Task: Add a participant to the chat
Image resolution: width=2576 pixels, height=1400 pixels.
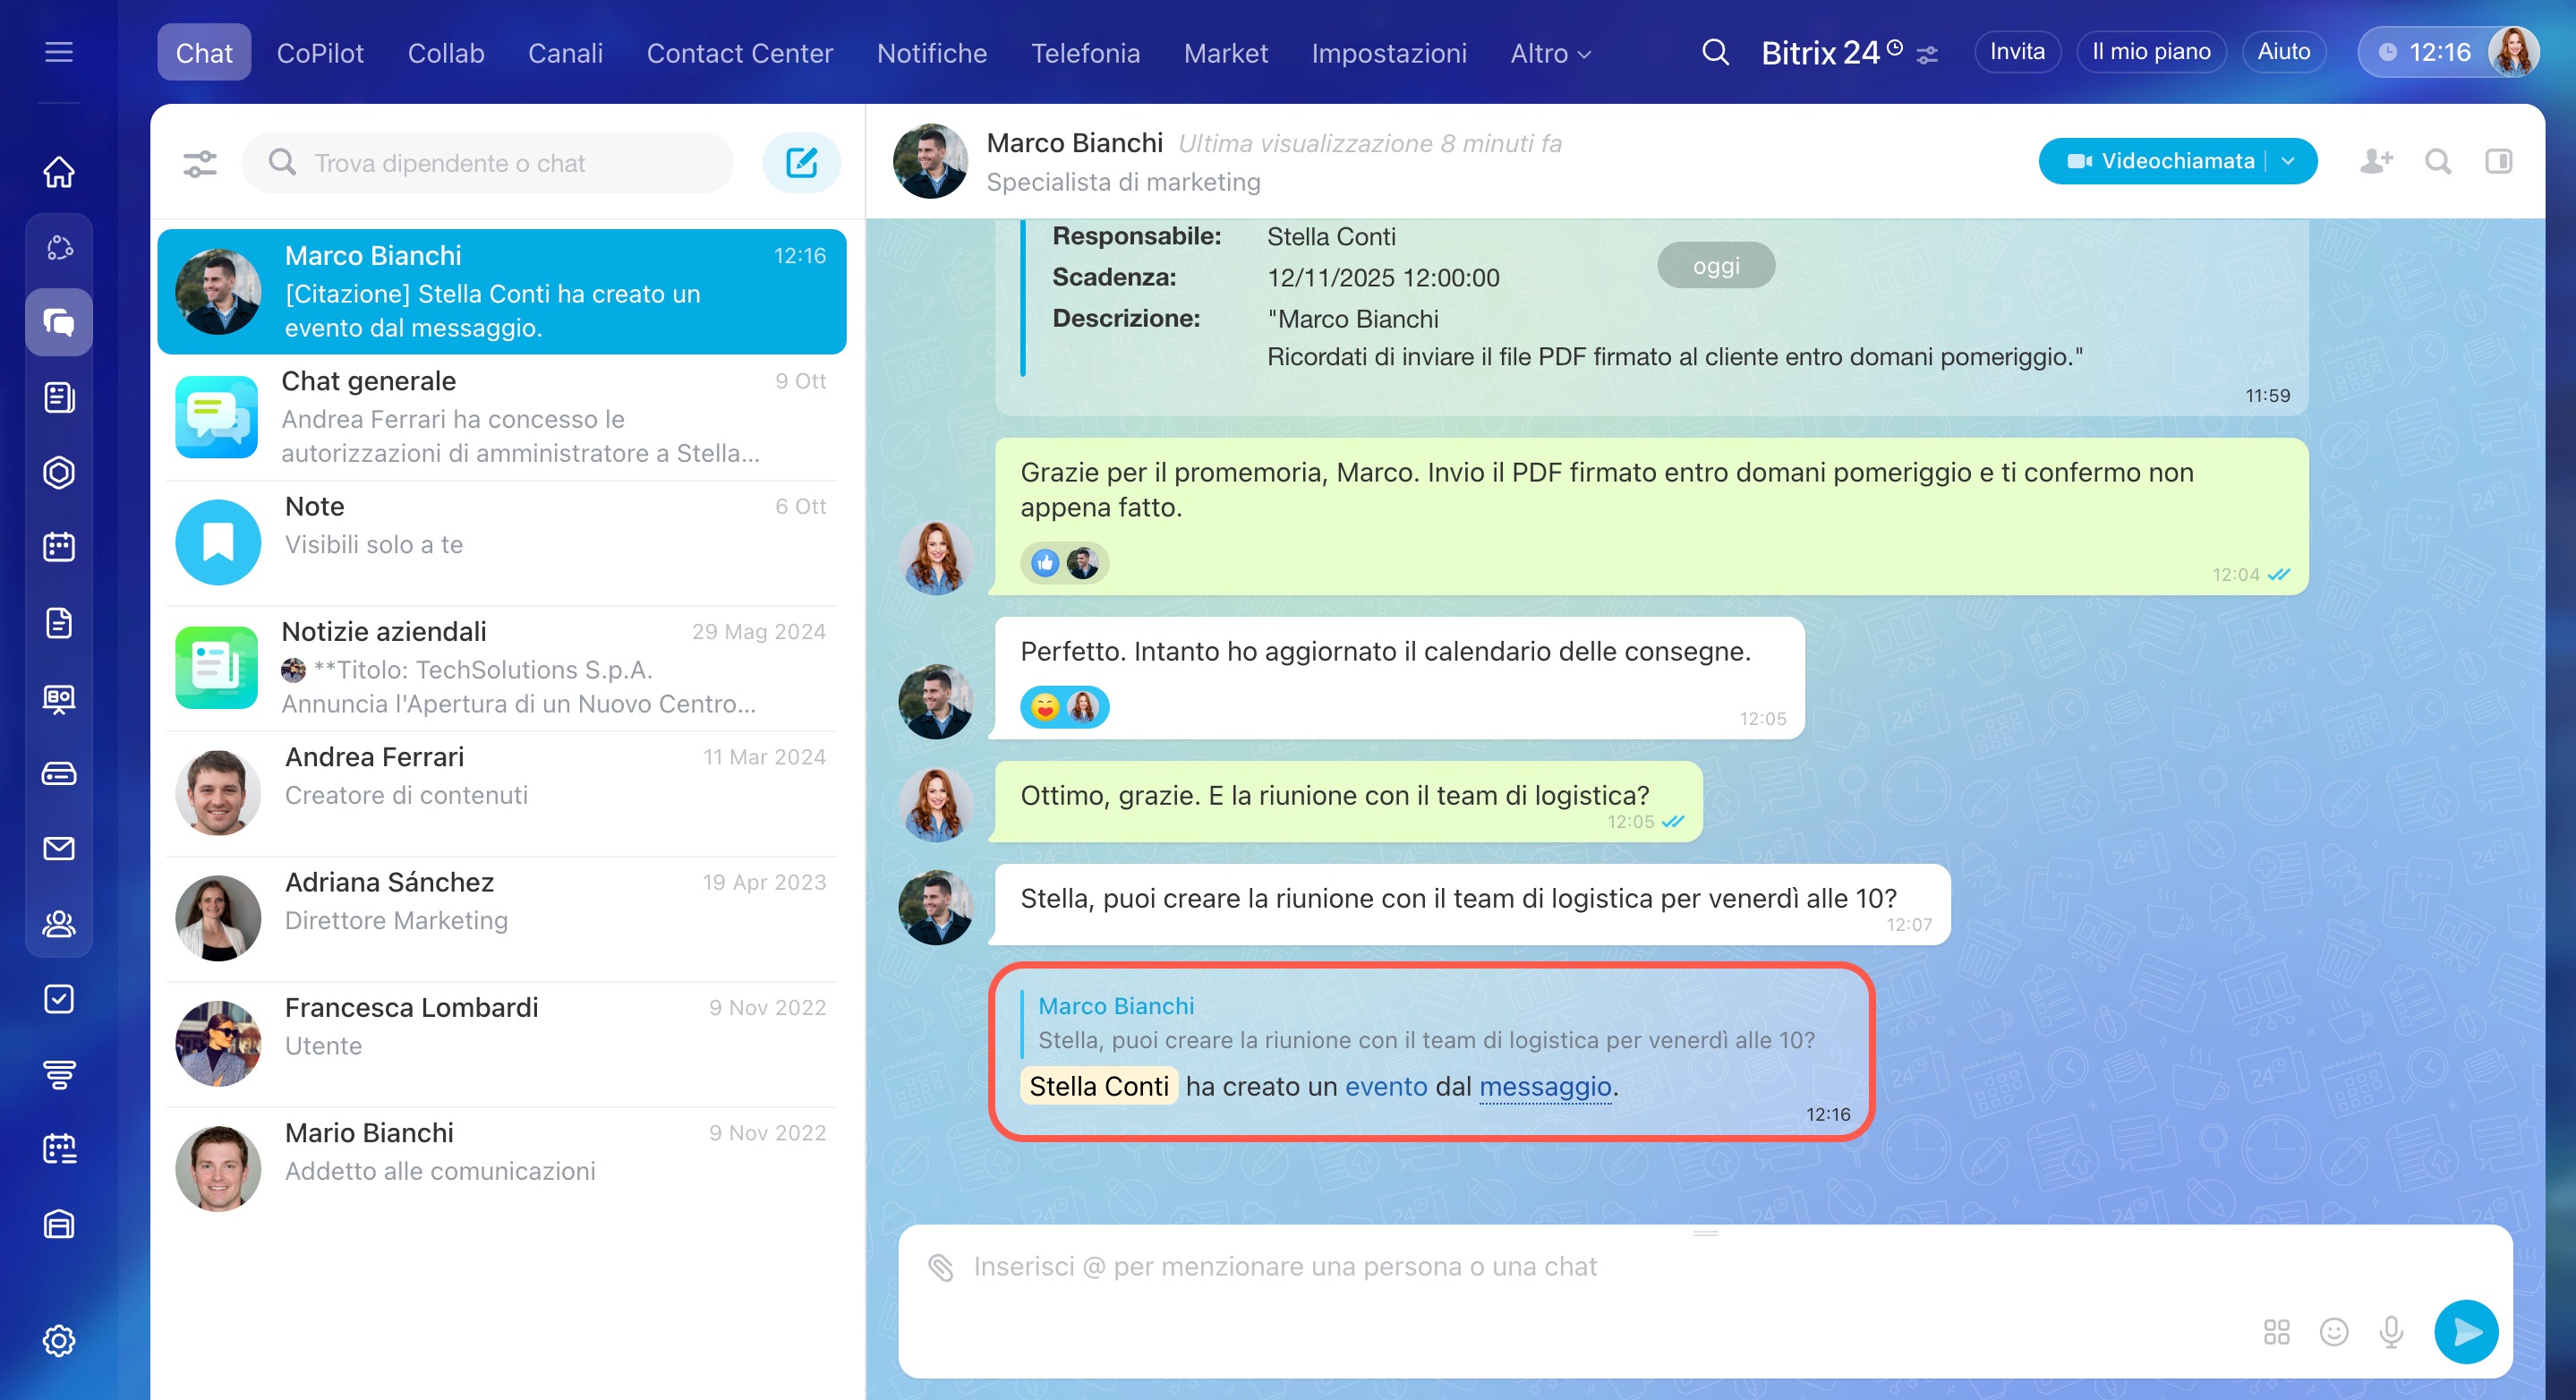Action: click(x=2376, y=161)
